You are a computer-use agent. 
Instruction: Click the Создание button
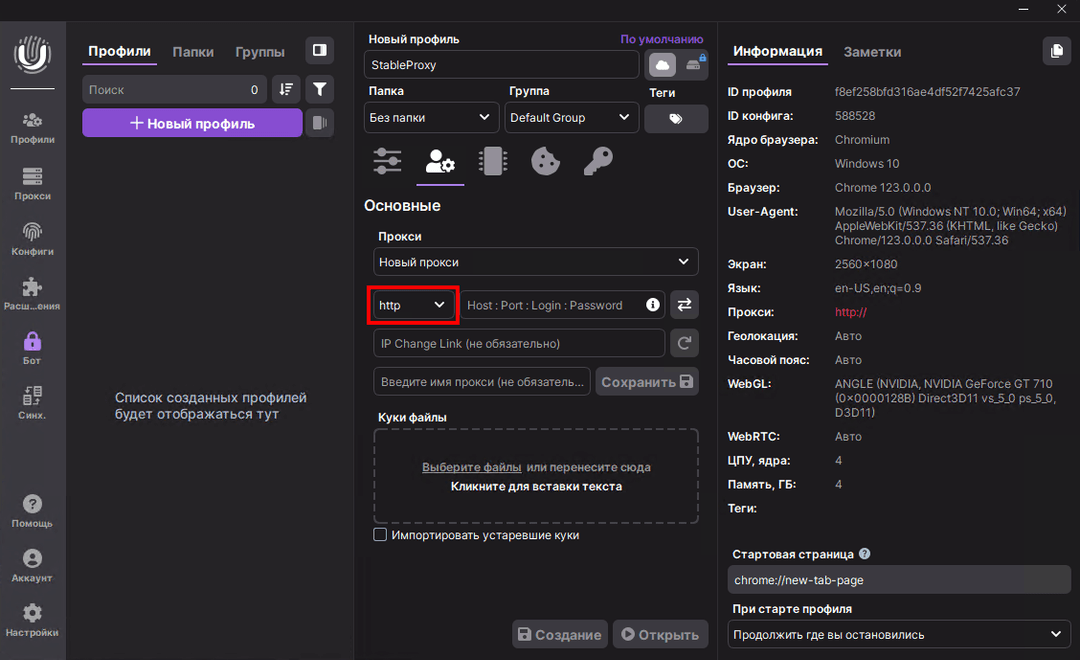(x=559, y=634)
